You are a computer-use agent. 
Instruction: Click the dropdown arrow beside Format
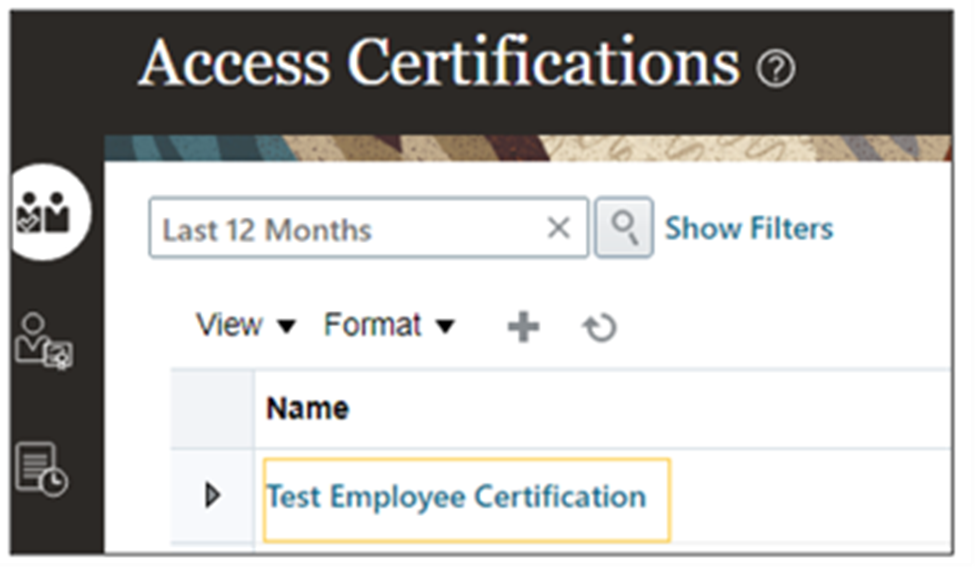445,326
